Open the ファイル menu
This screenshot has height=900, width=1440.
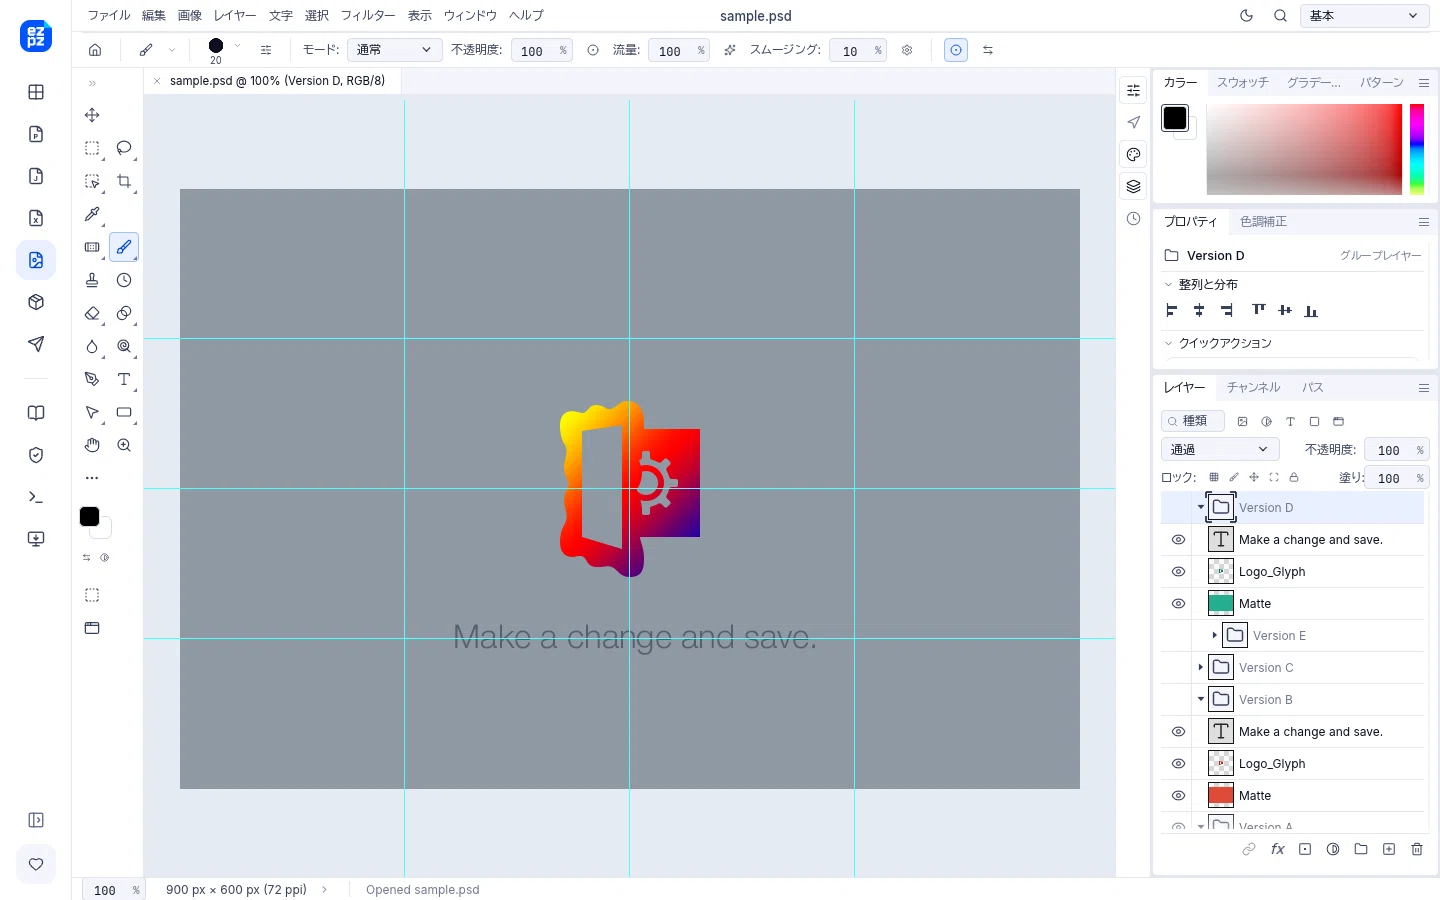point(109,15)
